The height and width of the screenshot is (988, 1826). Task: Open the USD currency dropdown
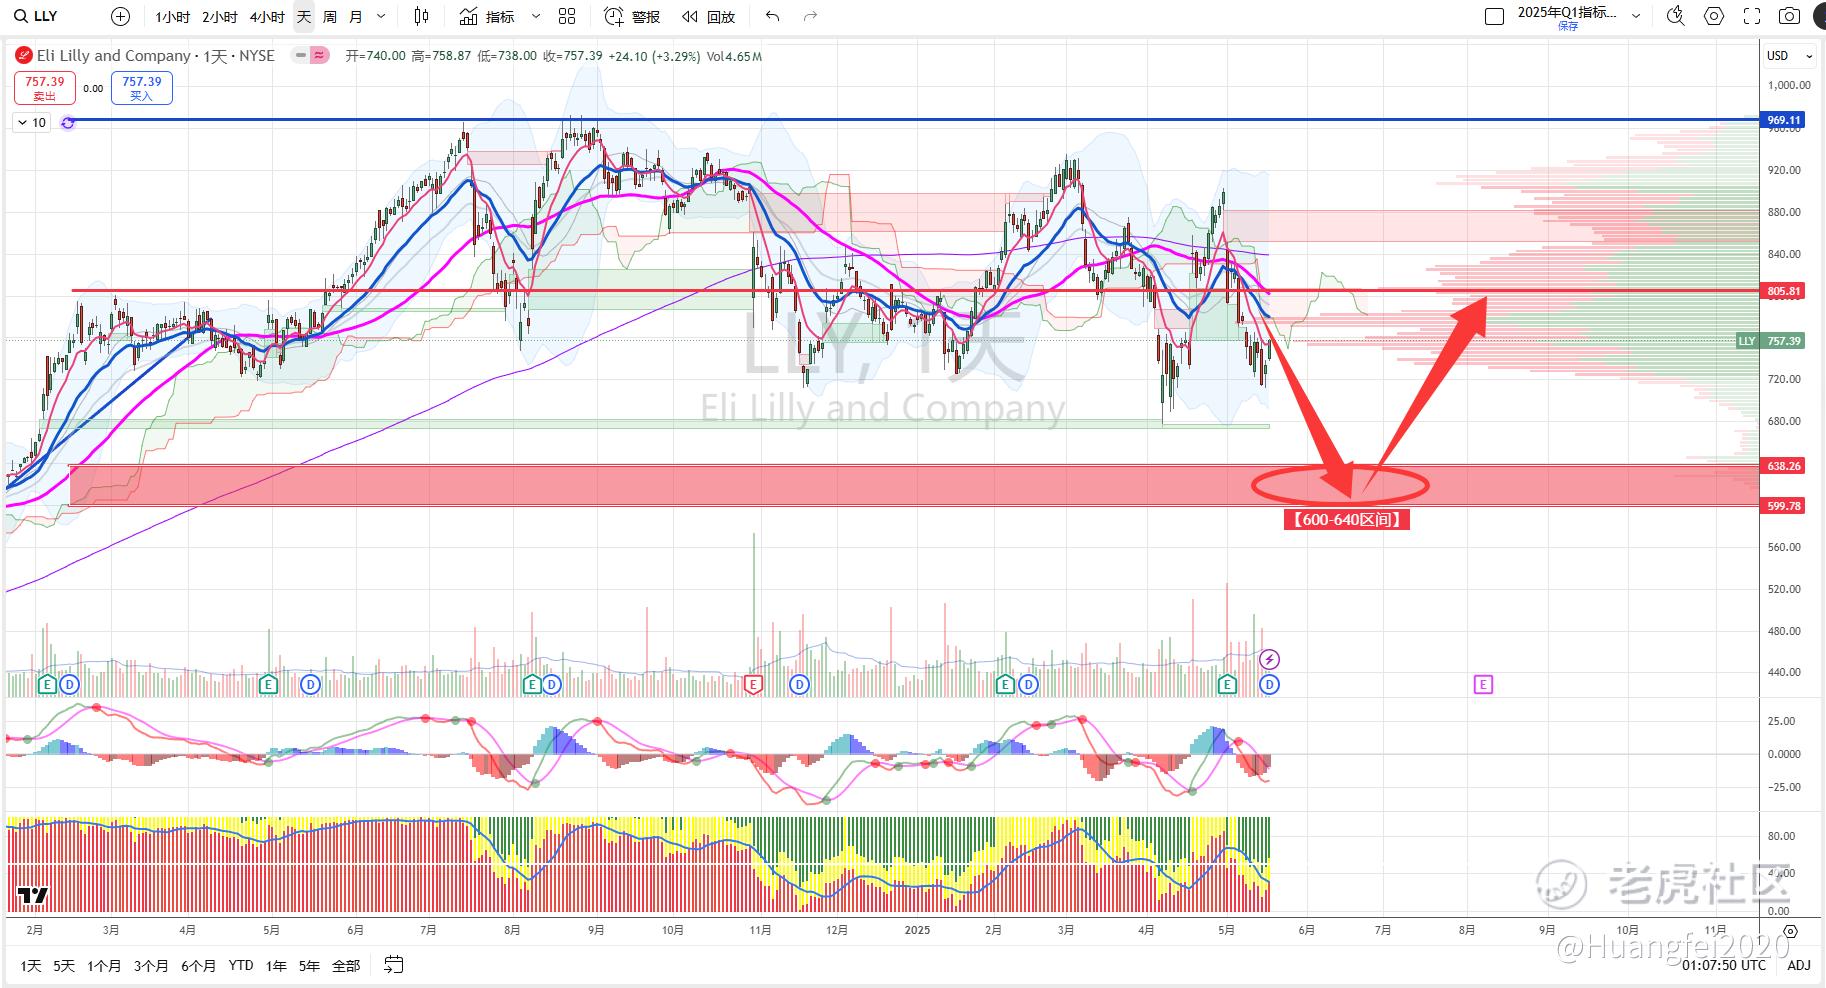pyautogui.click(x=1789, y=55)
